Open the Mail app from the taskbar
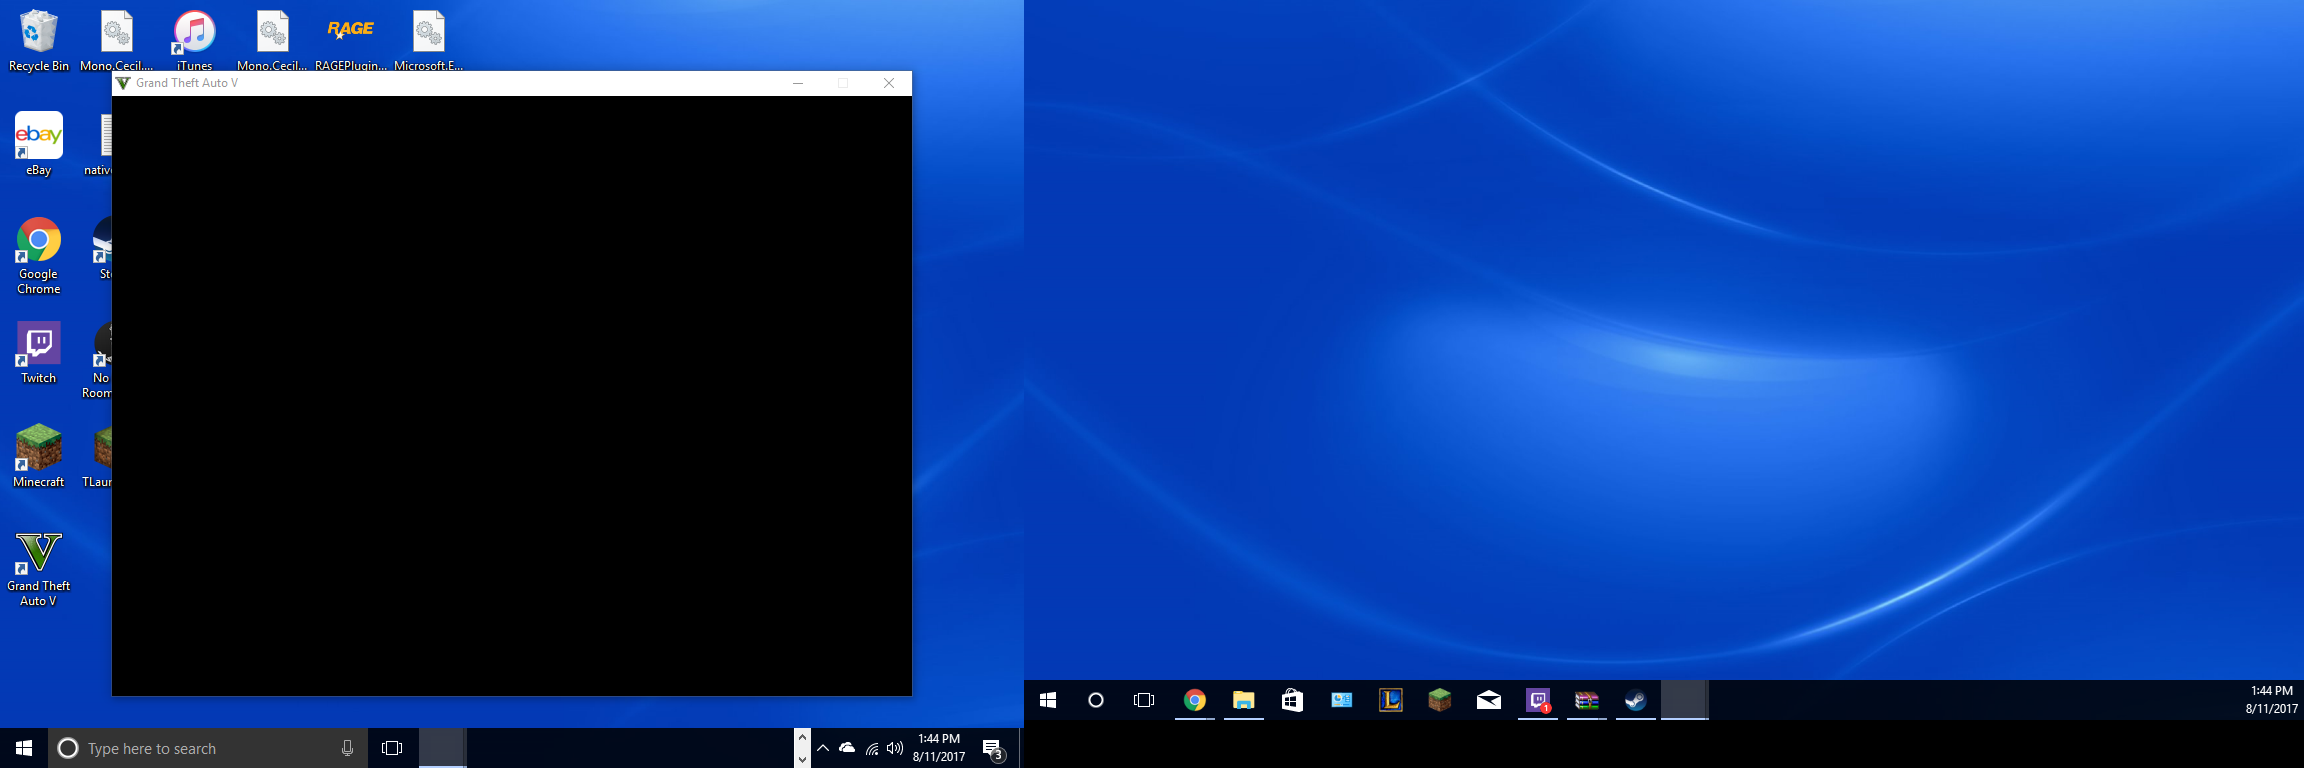This screenshot has width=2304, height=768. (1488, 700)
